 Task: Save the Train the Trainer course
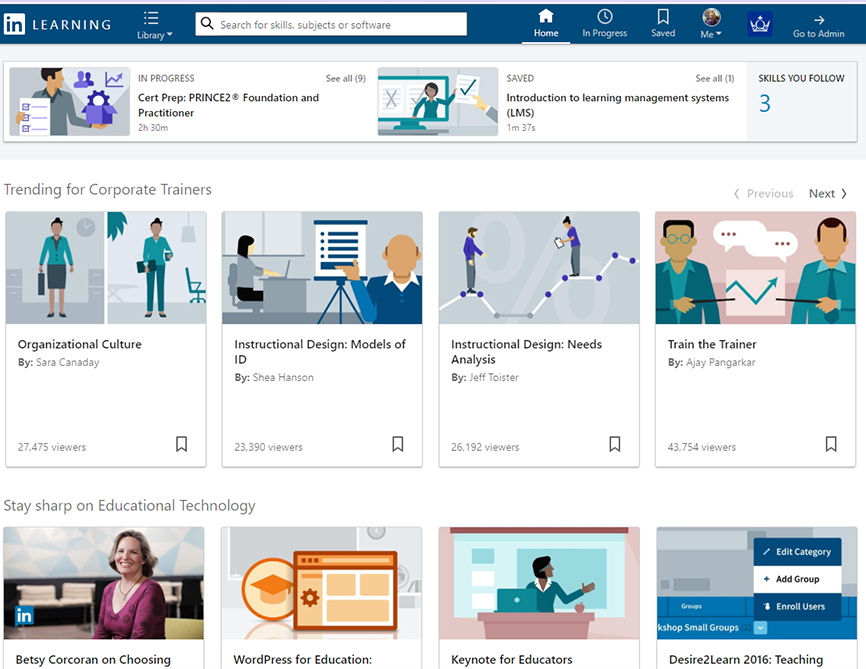click(831, 444)
